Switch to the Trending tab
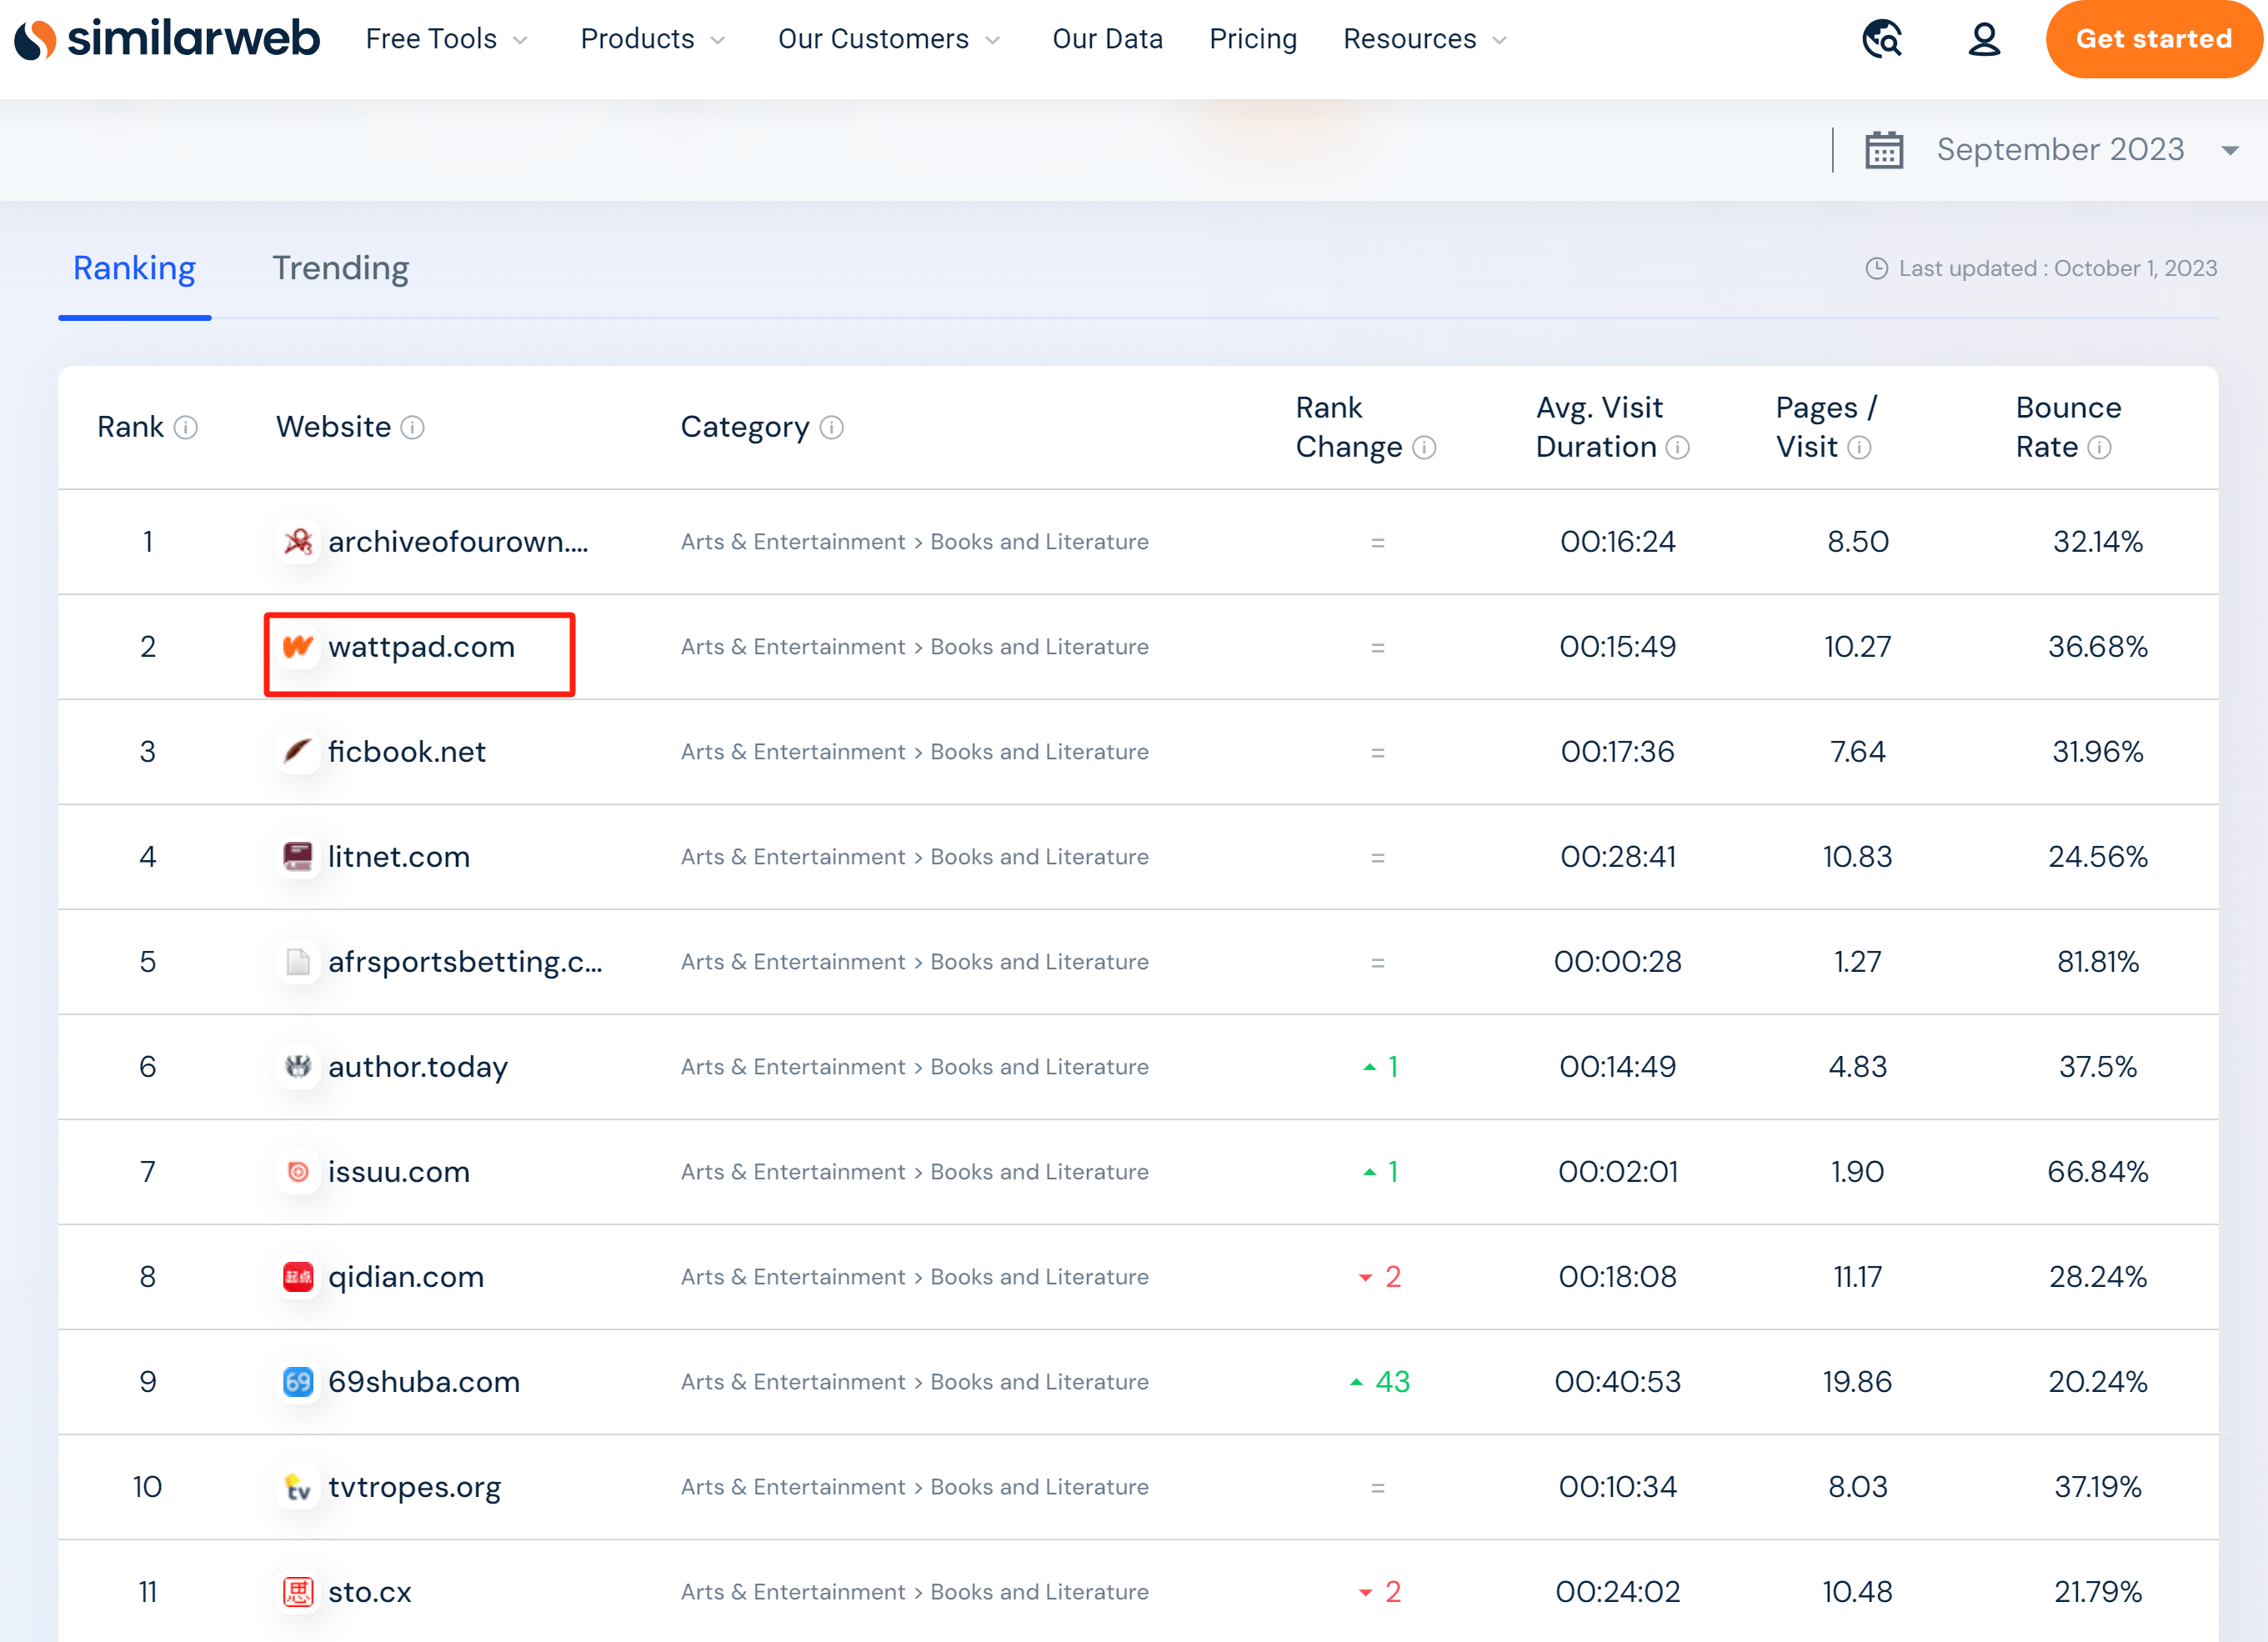The width and height of the screenshot is (2268, 1642). [340, 268]
